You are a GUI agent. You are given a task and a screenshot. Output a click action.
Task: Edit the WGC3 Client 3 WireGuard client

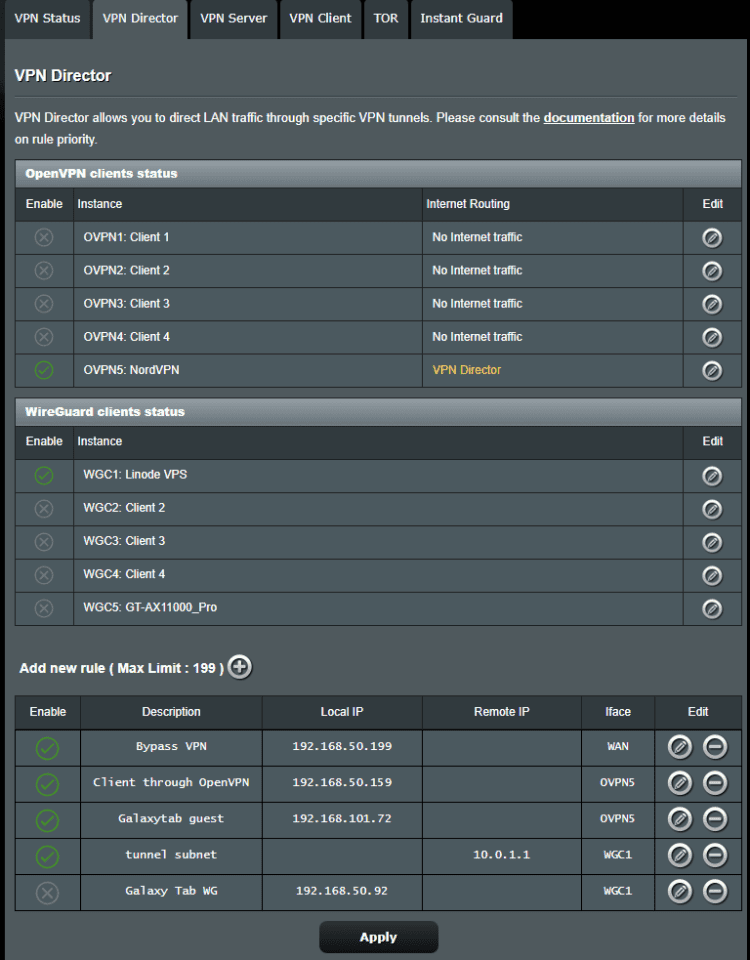pyautogui.click(x=711, y=541)
